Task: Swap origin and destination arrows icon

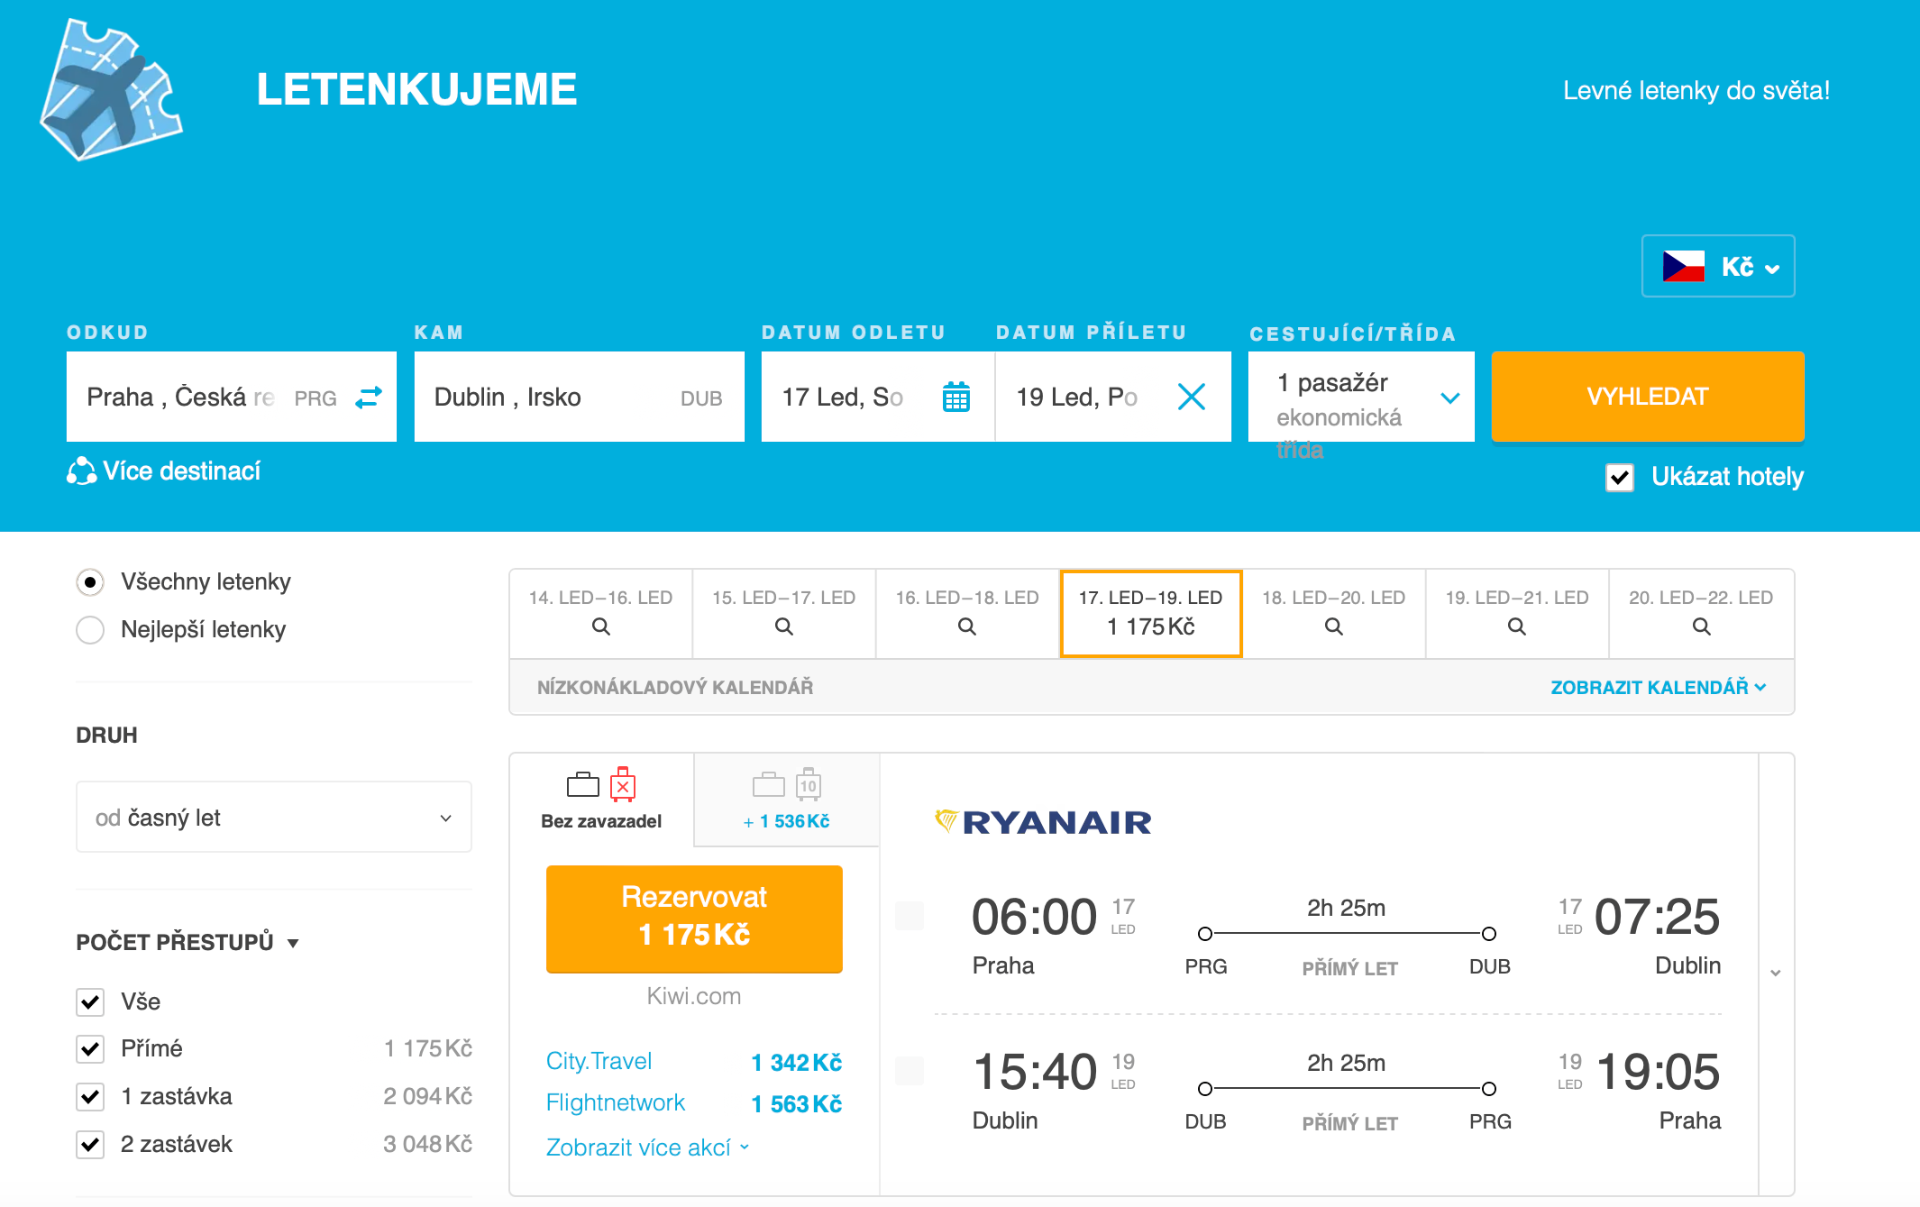Action: [x=368, y=397]
